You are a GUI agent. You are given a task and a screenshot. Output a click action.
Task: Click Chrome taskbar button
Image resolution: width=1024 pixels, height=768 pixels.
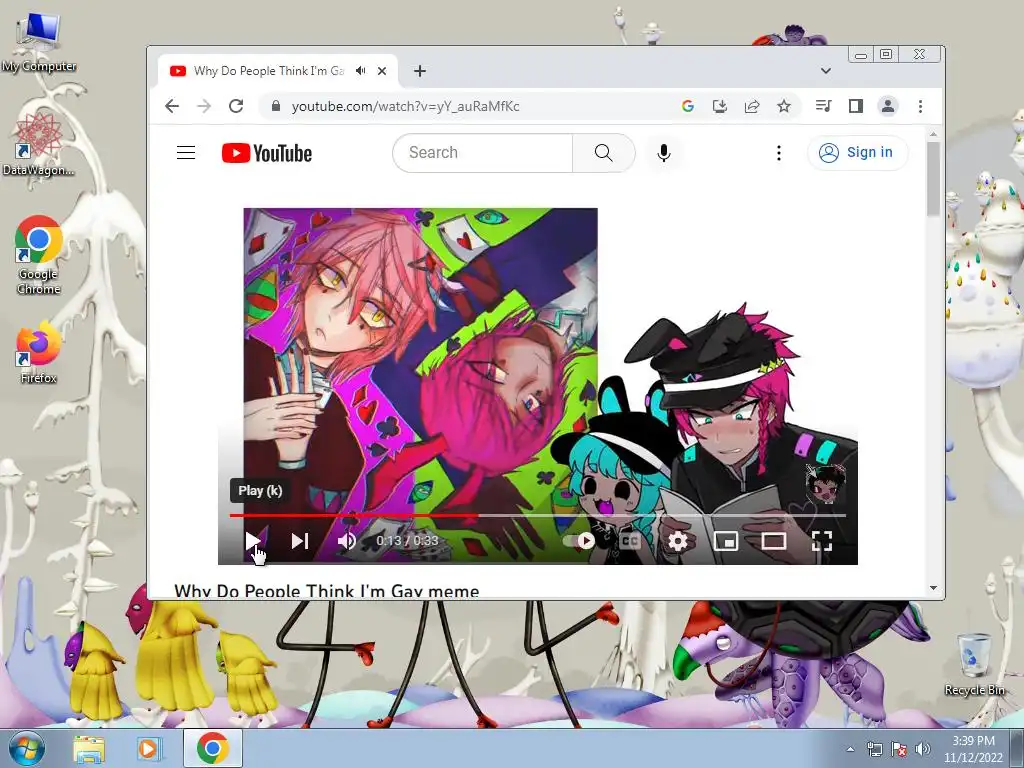212,748
